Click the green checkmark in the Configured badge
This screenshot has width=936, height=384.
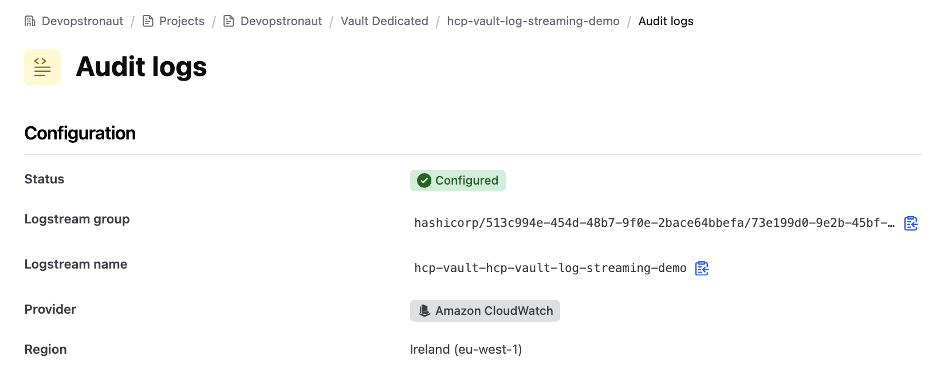tap(424, 180)
